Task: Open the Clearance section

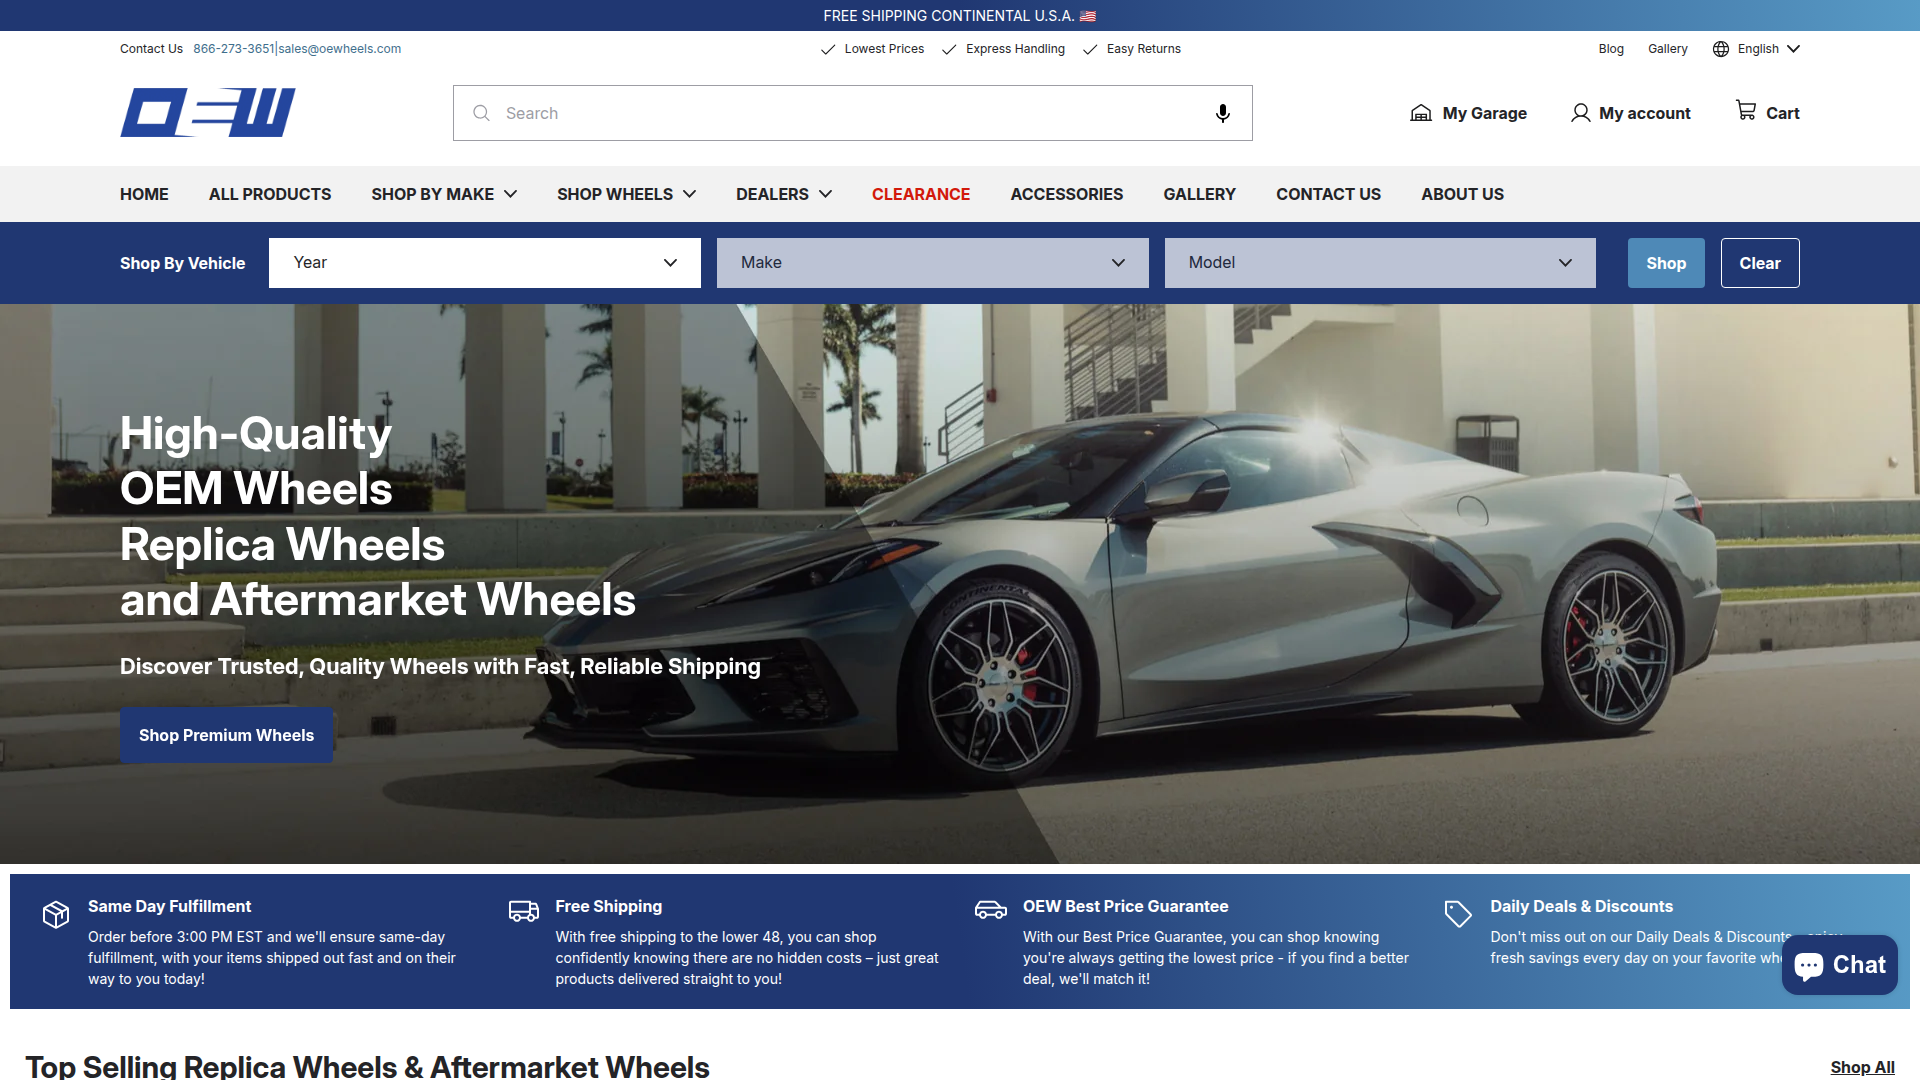Action: coord(921,194)
